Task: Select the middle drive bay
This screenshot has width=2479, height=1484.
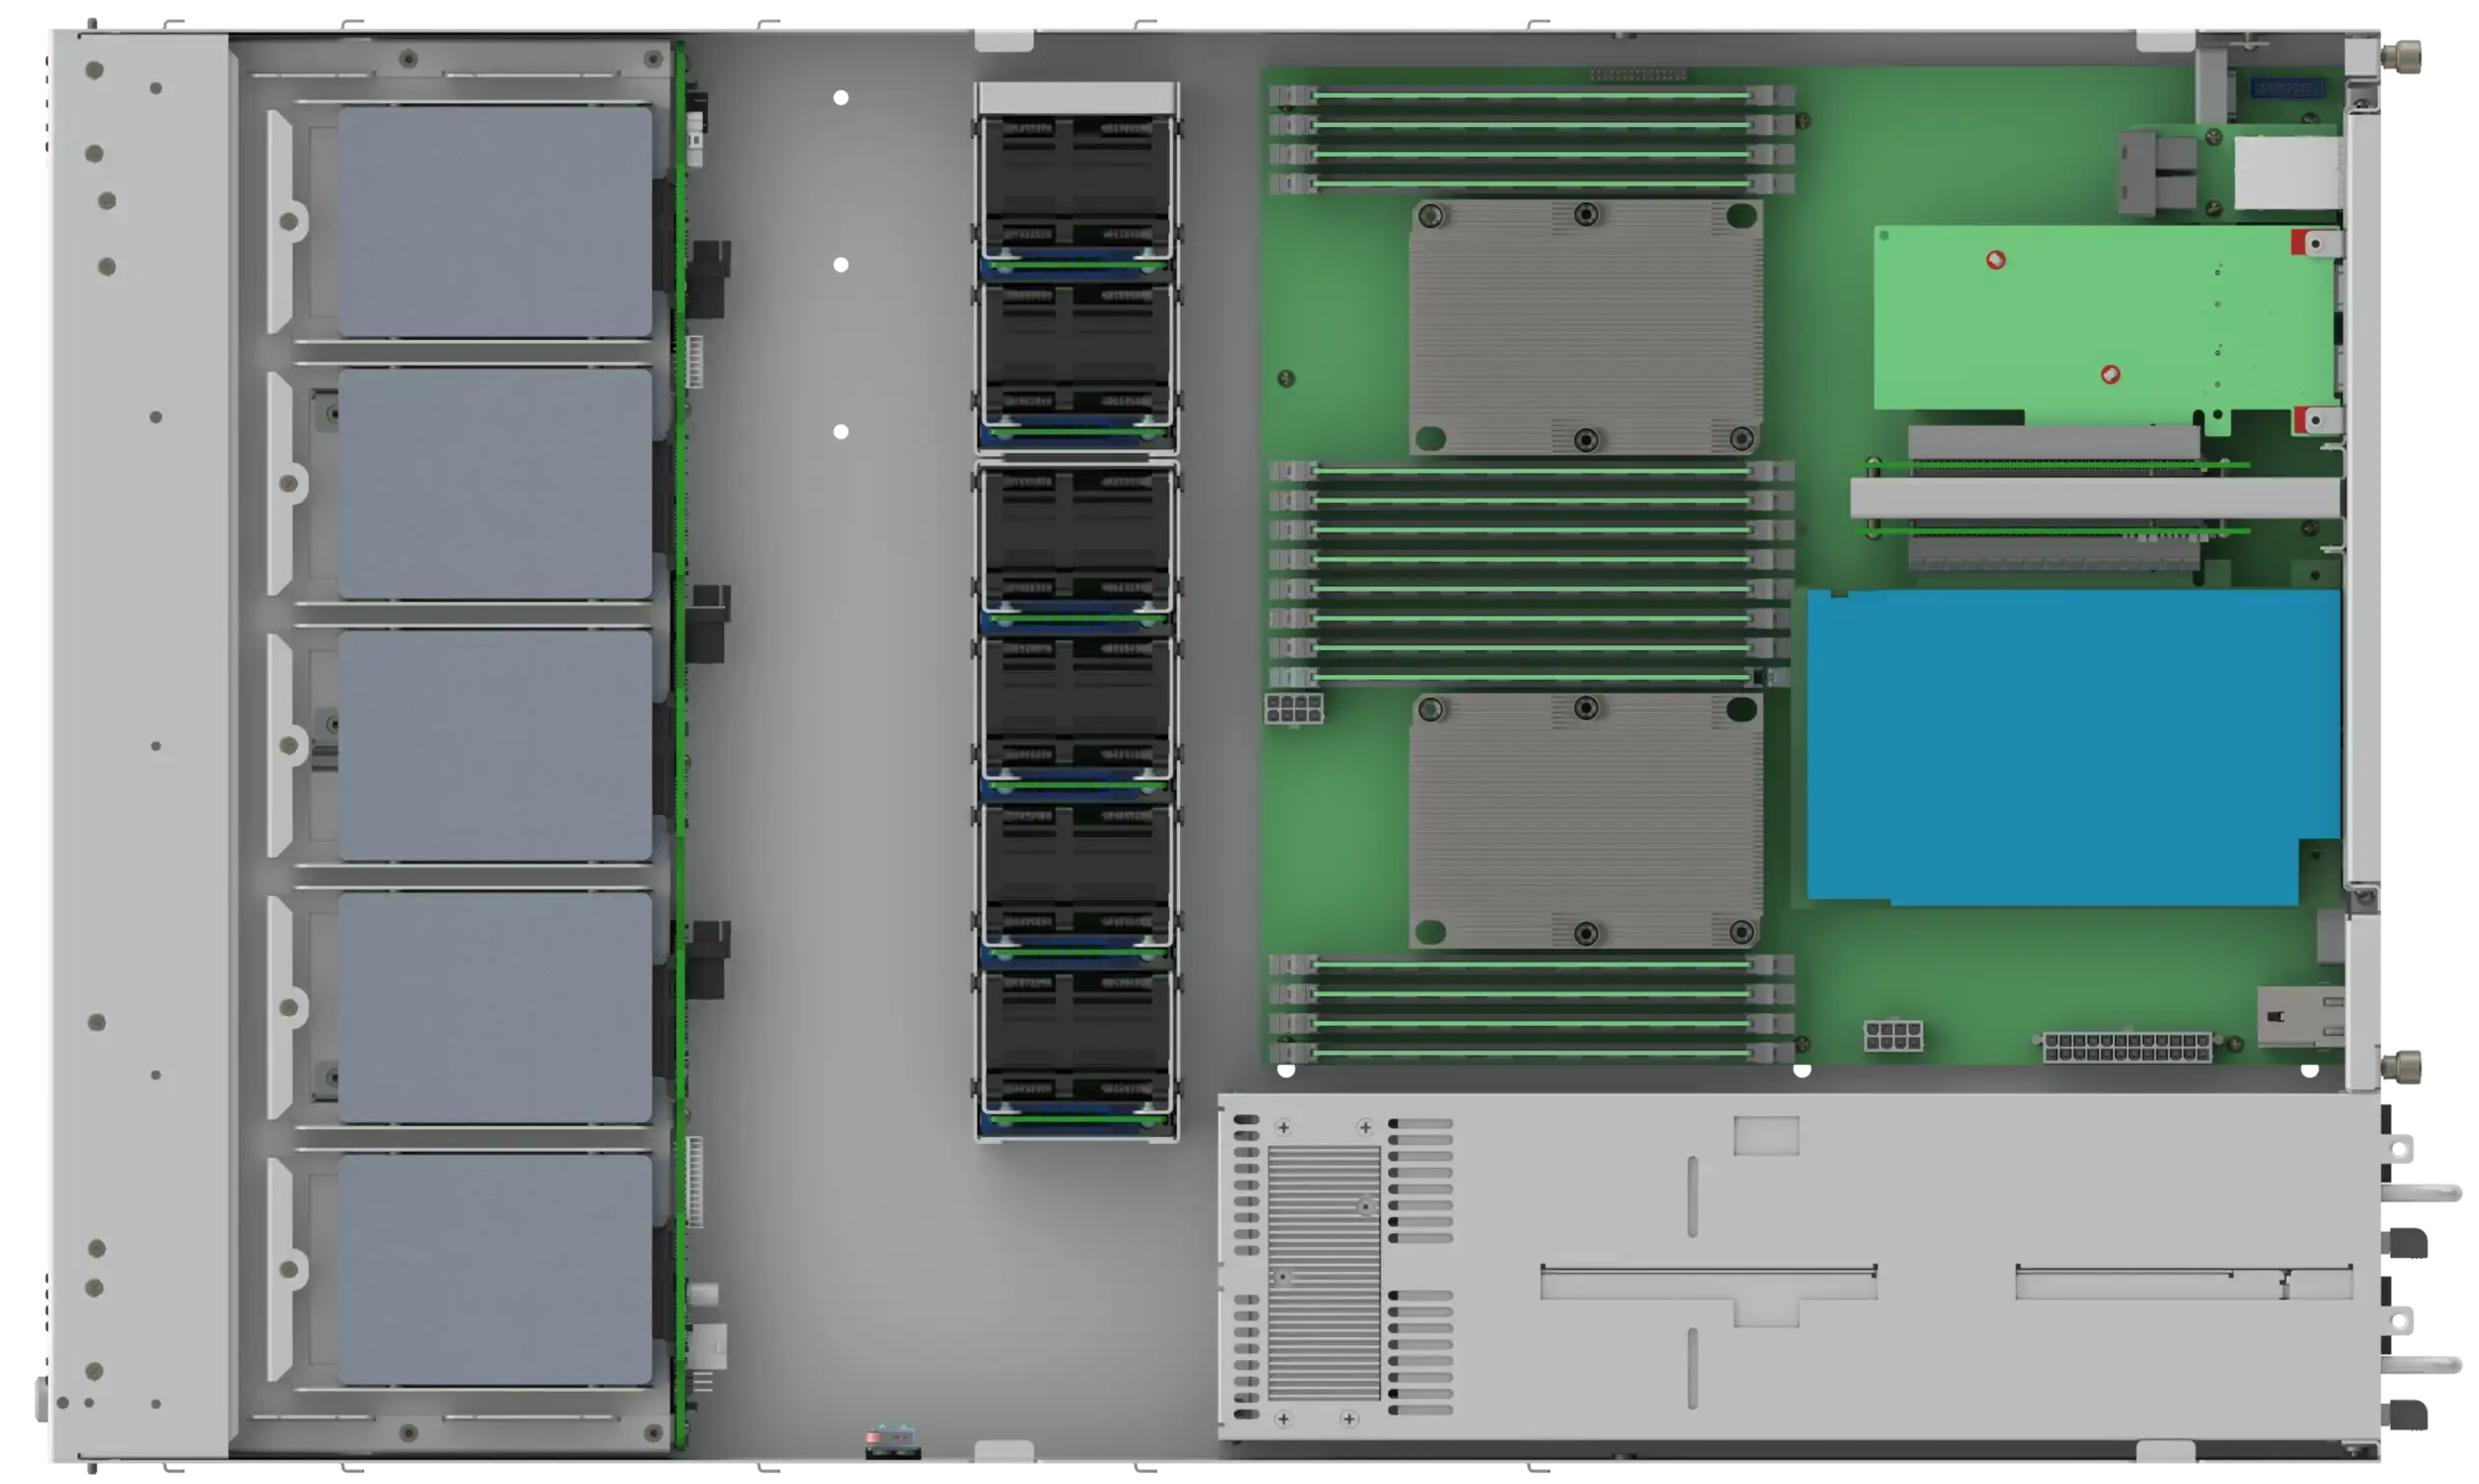Action: [495, 746]
